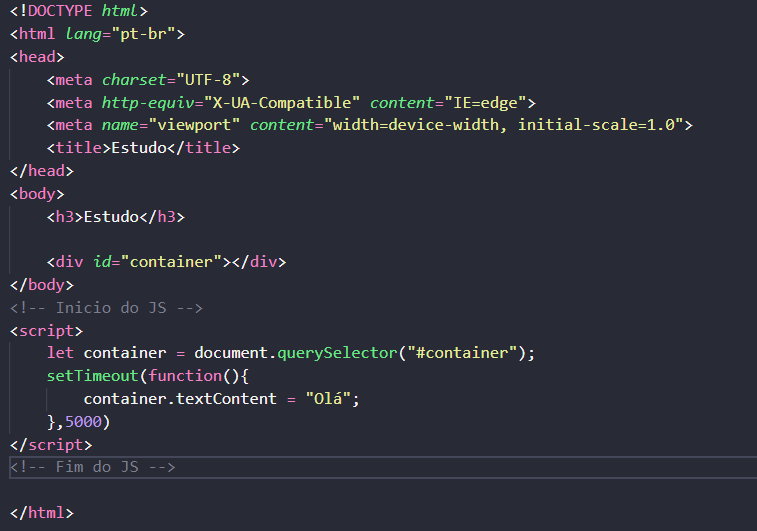Image resolution: width=757 pixels, height=531 pixels.
Task: Click the "#container" selector string
Action: [x=462, y=353]
